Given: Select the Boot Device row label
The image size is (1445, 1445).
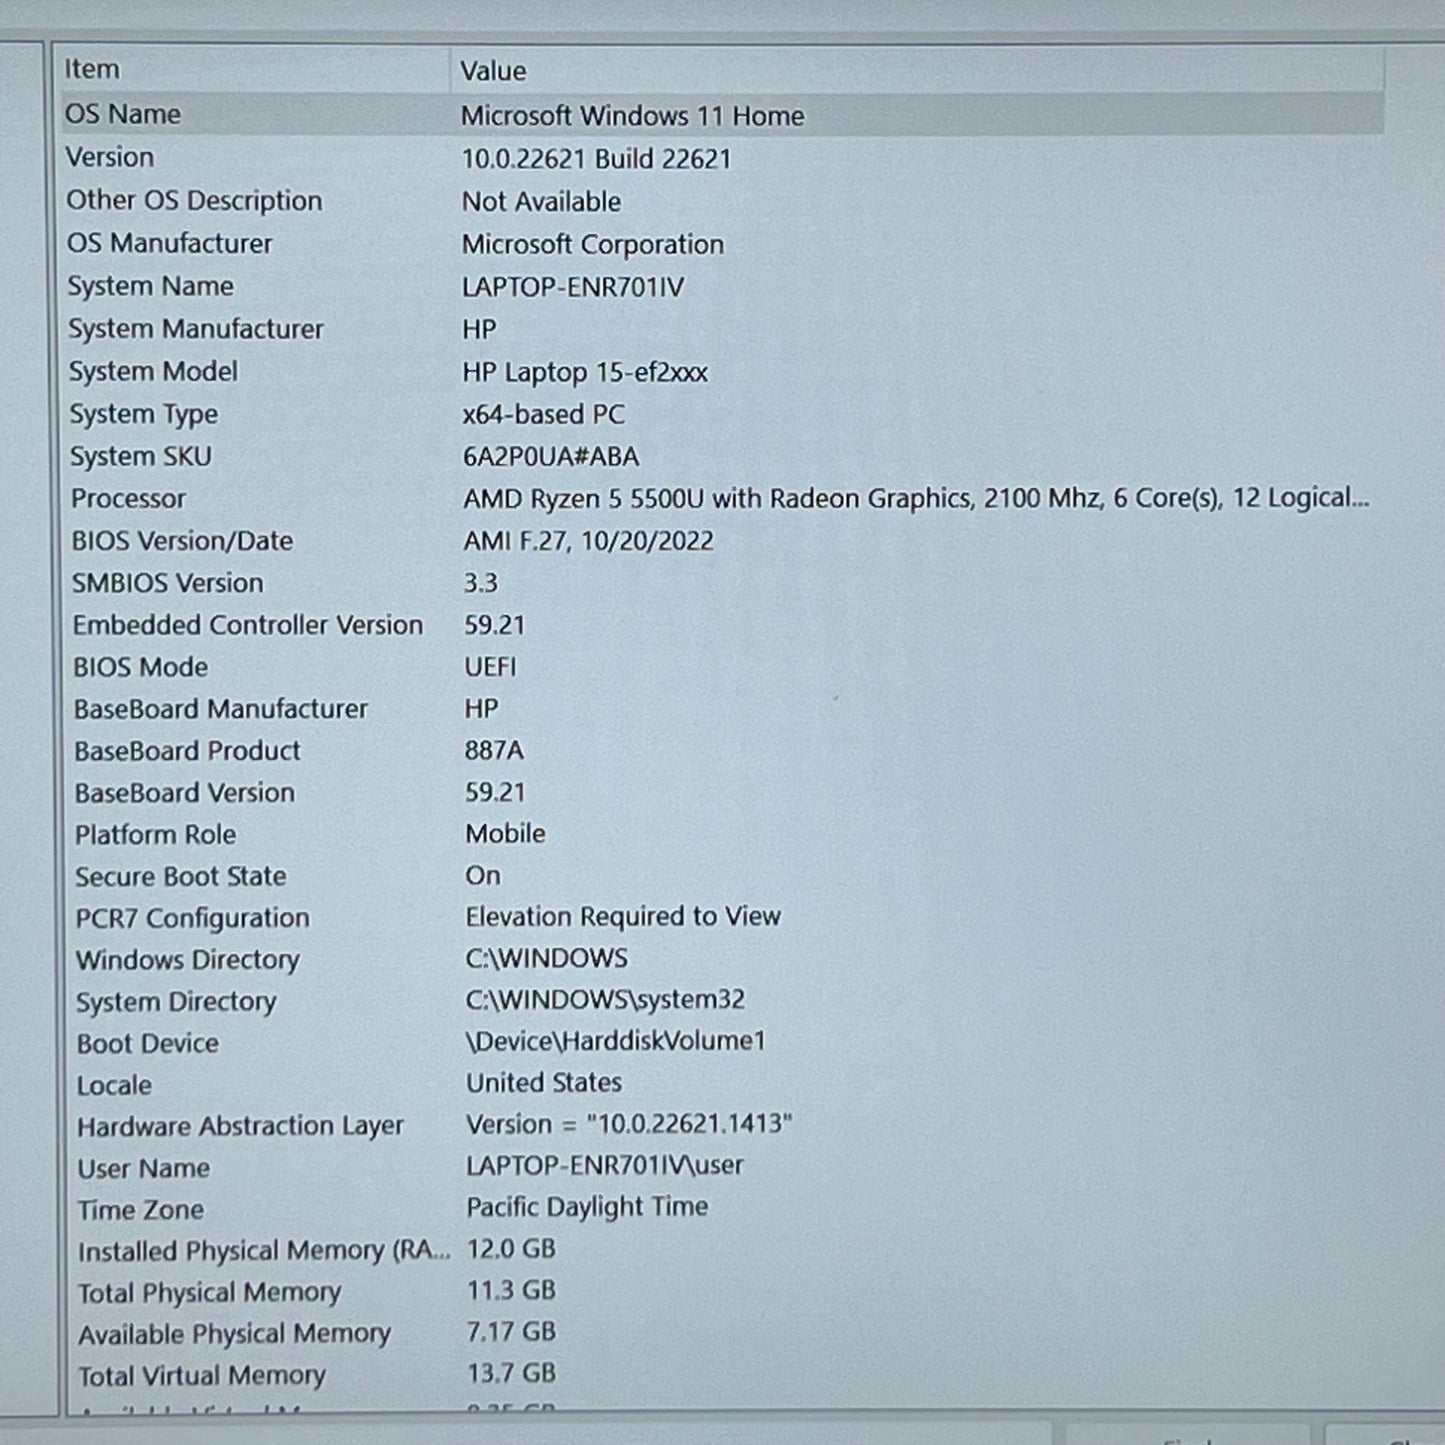Looking at the screenshot, I should [148, 1044].
